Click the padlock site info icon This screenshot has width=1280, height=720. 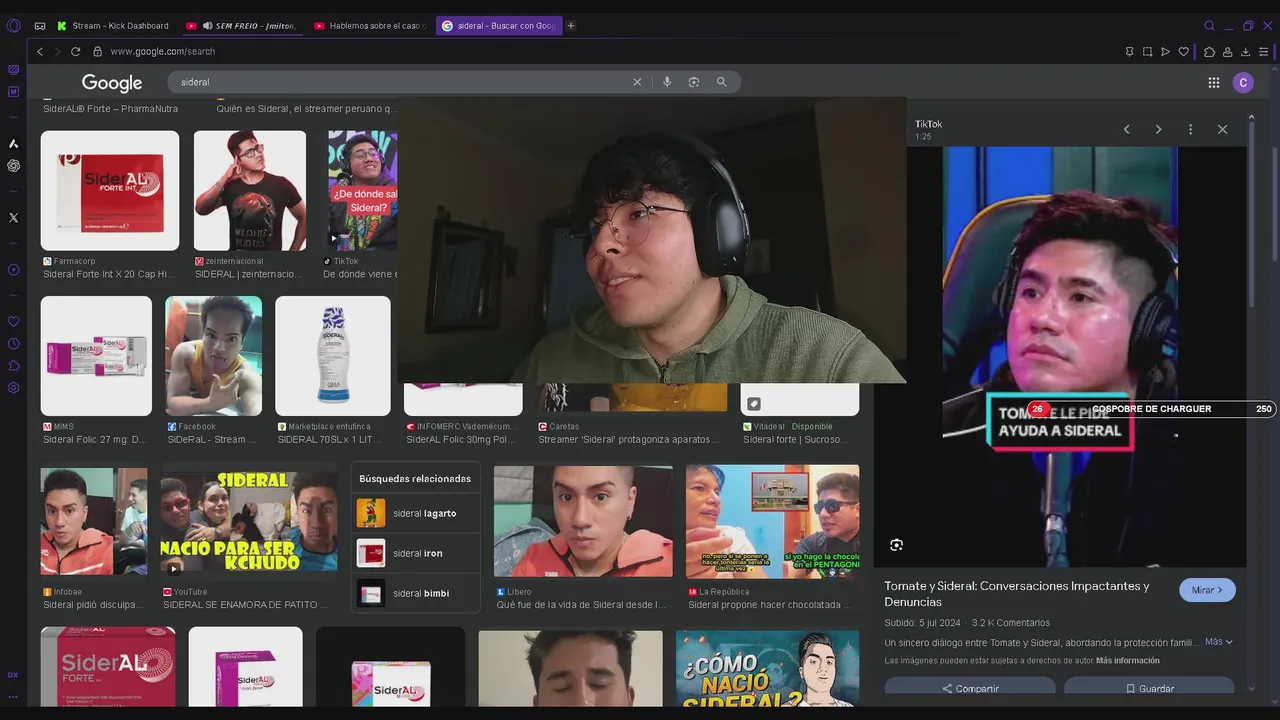click(97, 51)
